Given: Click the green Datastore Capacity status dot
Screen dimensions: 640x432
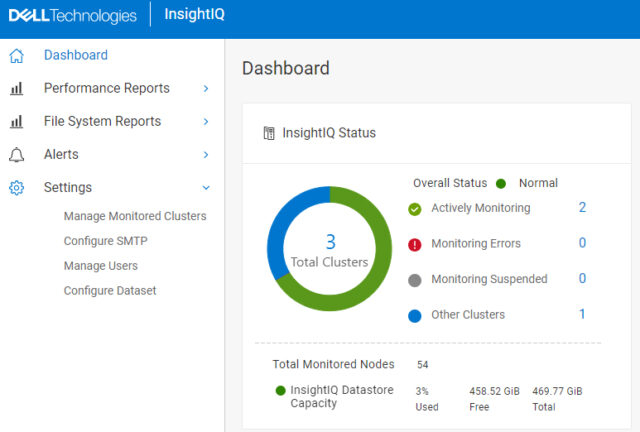Looking at the screenshot, I should pos(280,391).
